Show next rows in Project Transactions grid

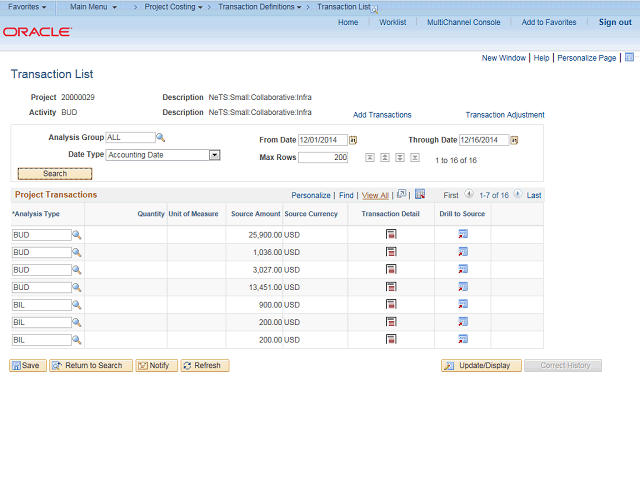tap(519, 195)
